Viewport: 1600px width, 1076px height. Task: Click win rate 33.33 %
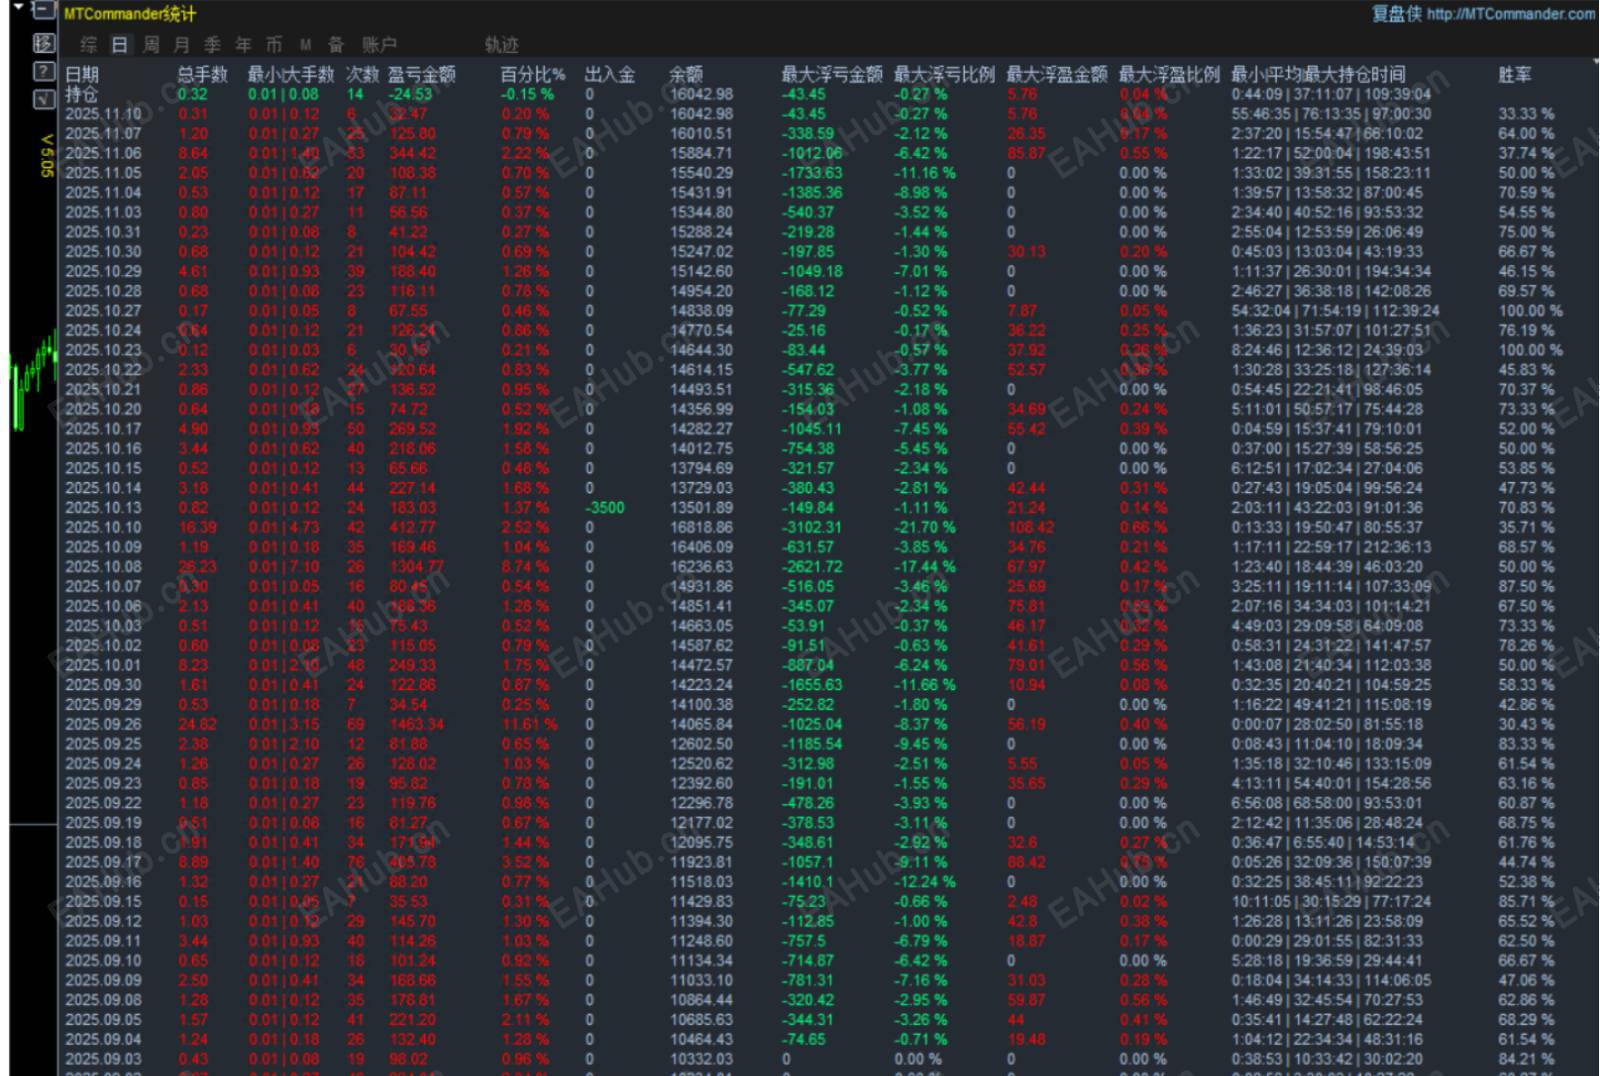point(1526,114)
